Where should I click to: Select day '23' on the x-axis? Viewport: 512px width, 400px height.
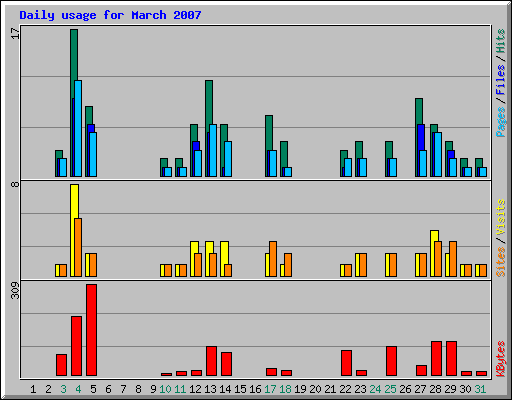click(x=360, y=389)
